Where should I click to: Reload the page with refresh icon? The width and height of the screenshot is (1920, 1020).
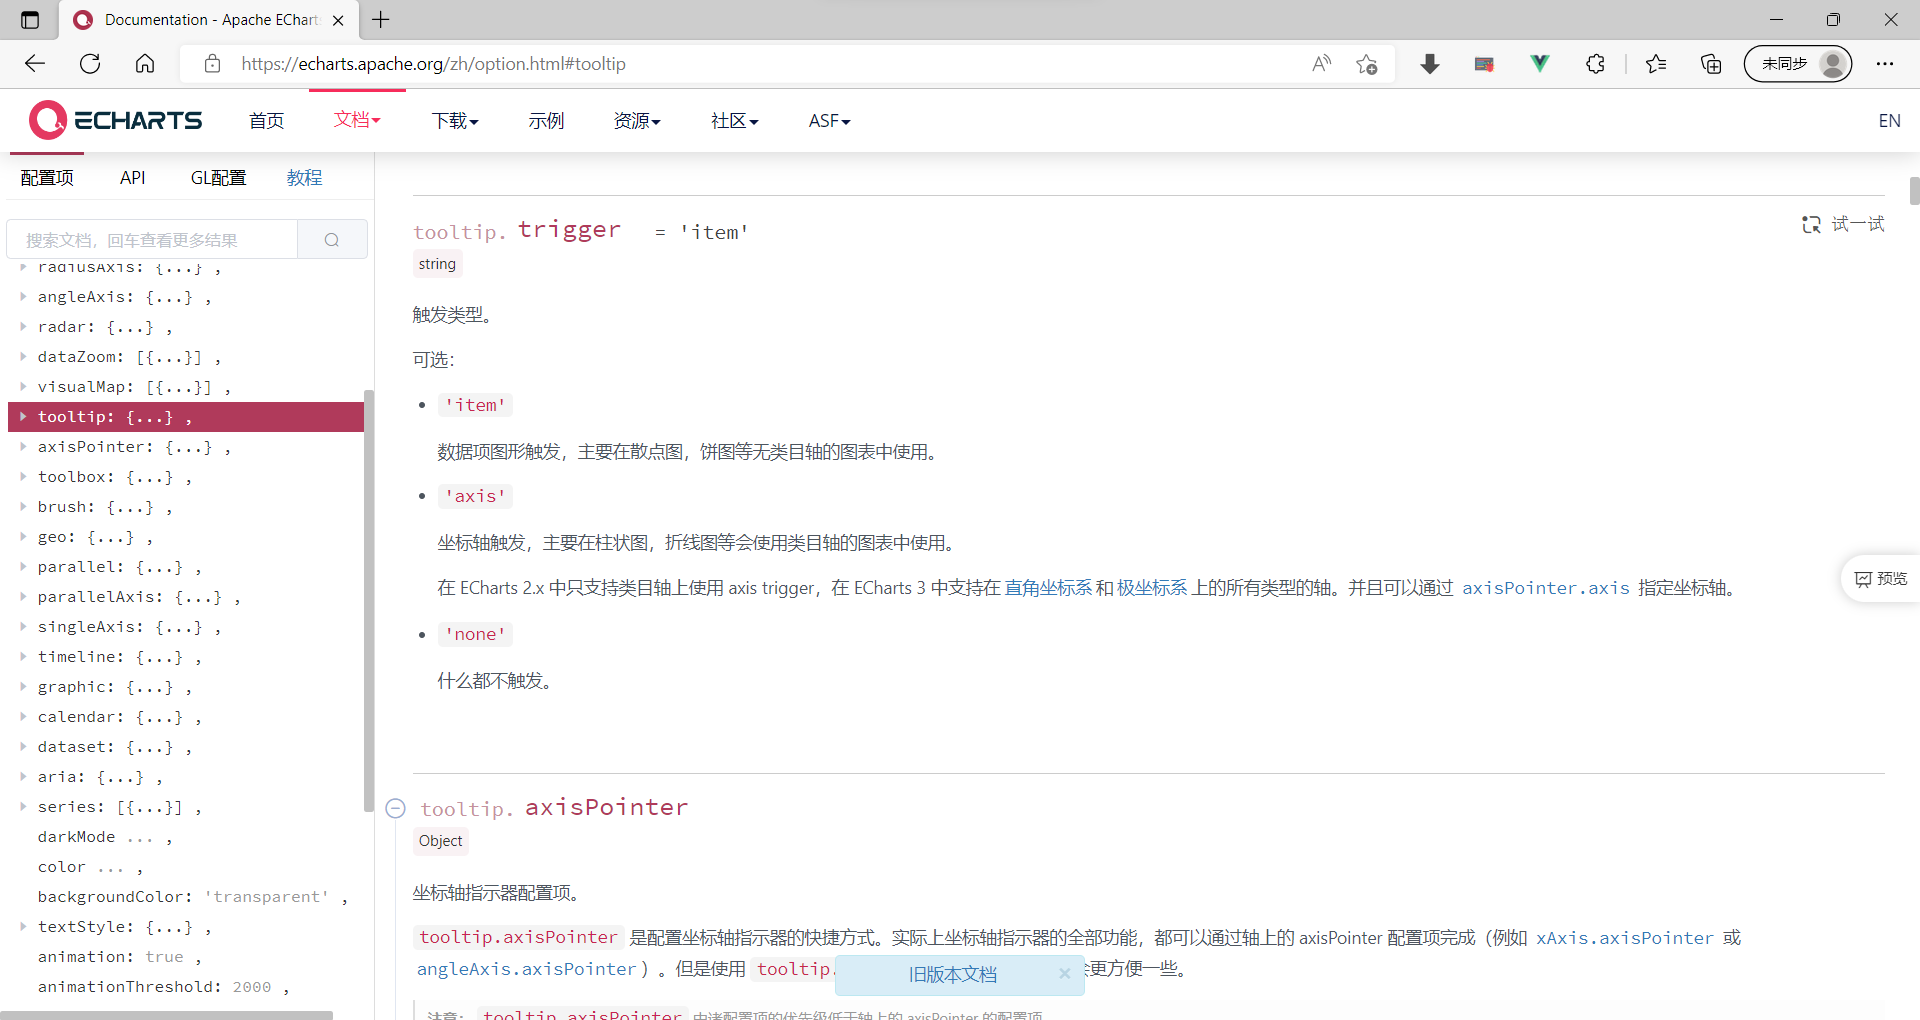pos(90,64)
